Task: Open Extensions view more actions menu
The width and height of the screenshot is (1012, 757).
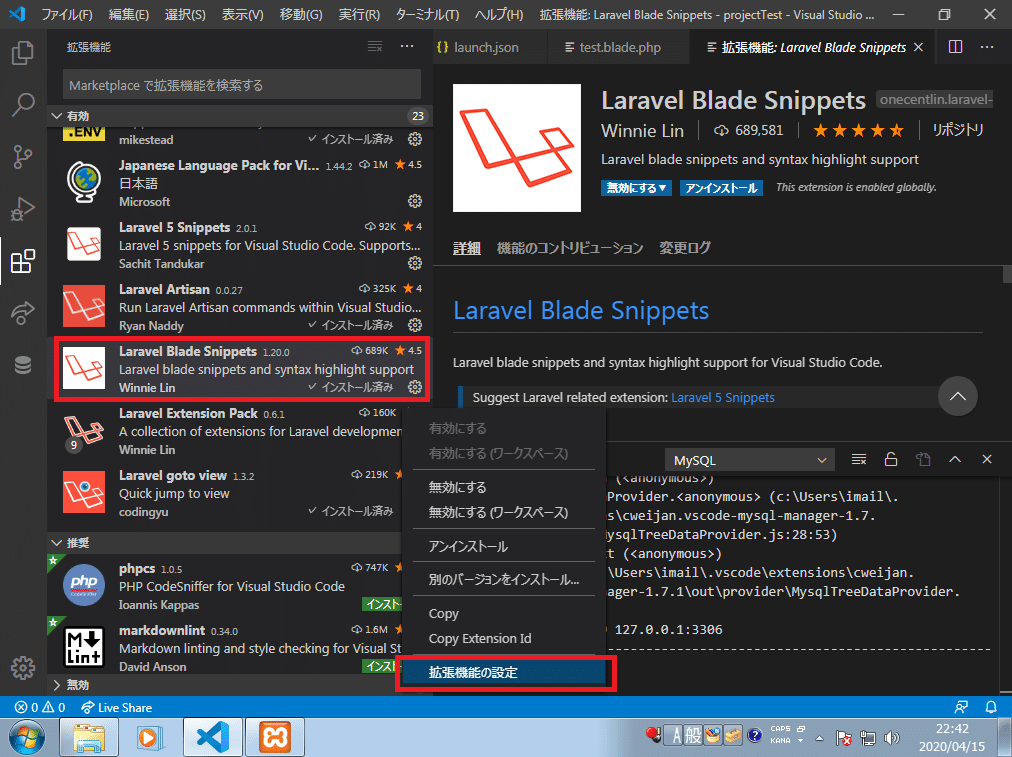Action: pyautogui.click(x=407, y=46)
